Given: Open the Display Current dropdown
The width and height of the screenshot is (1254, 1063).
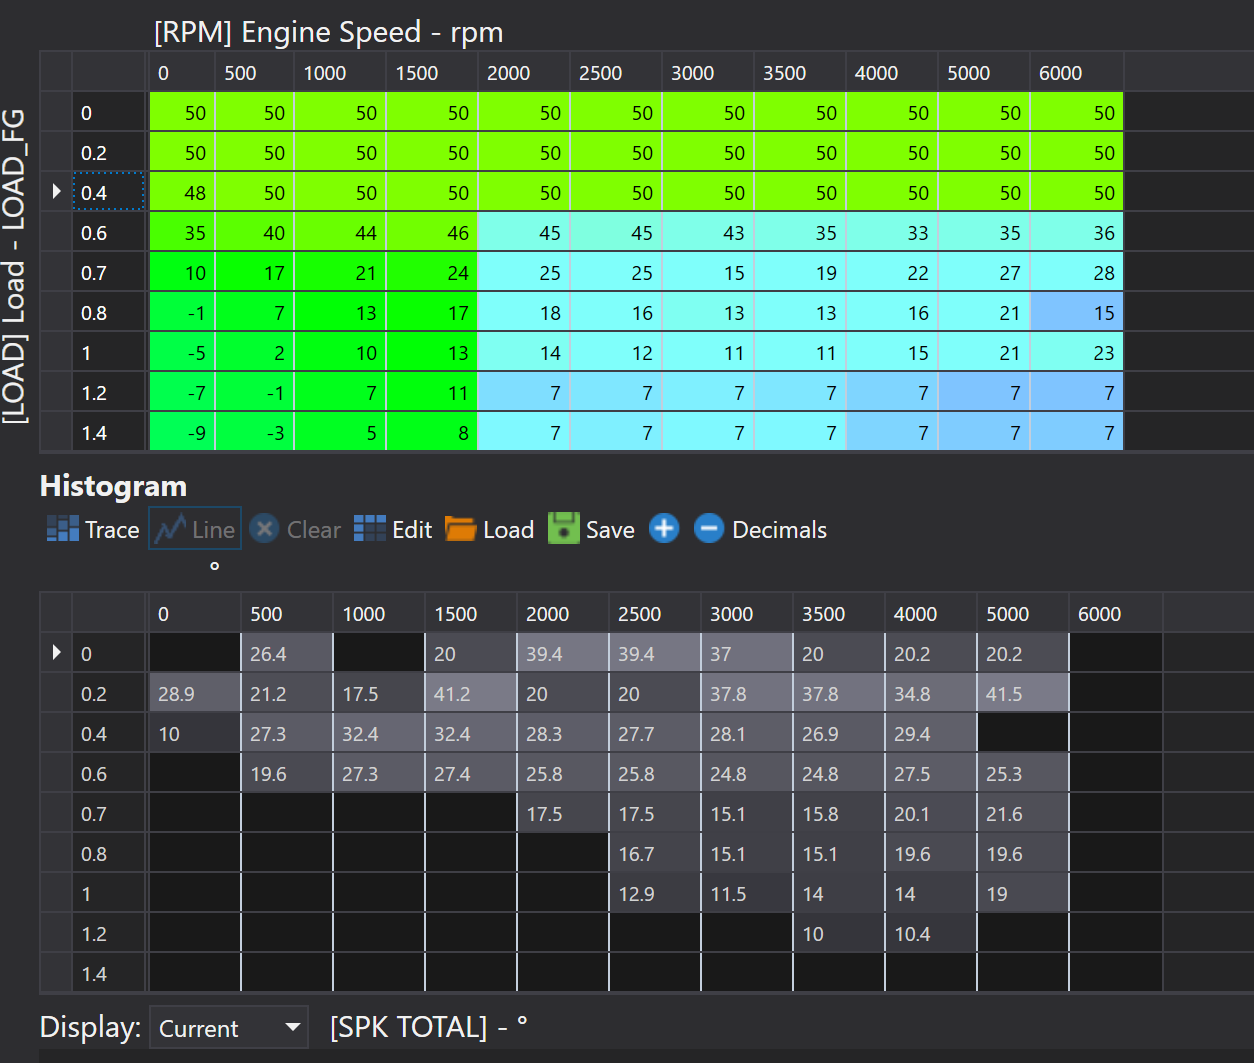Looking at the screenshot, I should (x=229, y=1027).
